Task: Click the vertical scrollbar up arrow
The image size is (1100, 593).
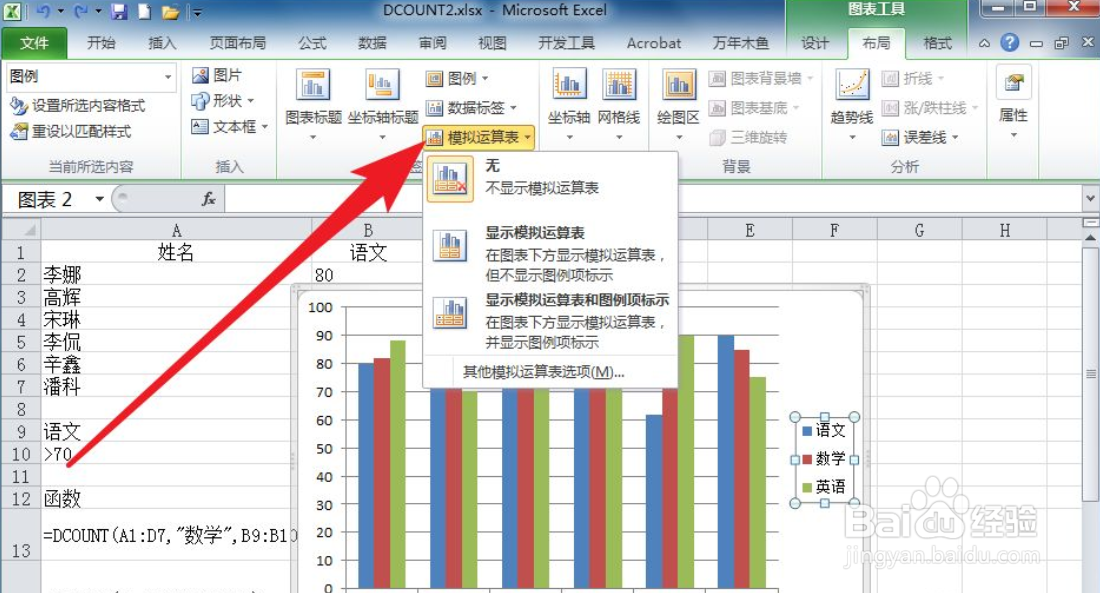Action: coord(1091,238)
